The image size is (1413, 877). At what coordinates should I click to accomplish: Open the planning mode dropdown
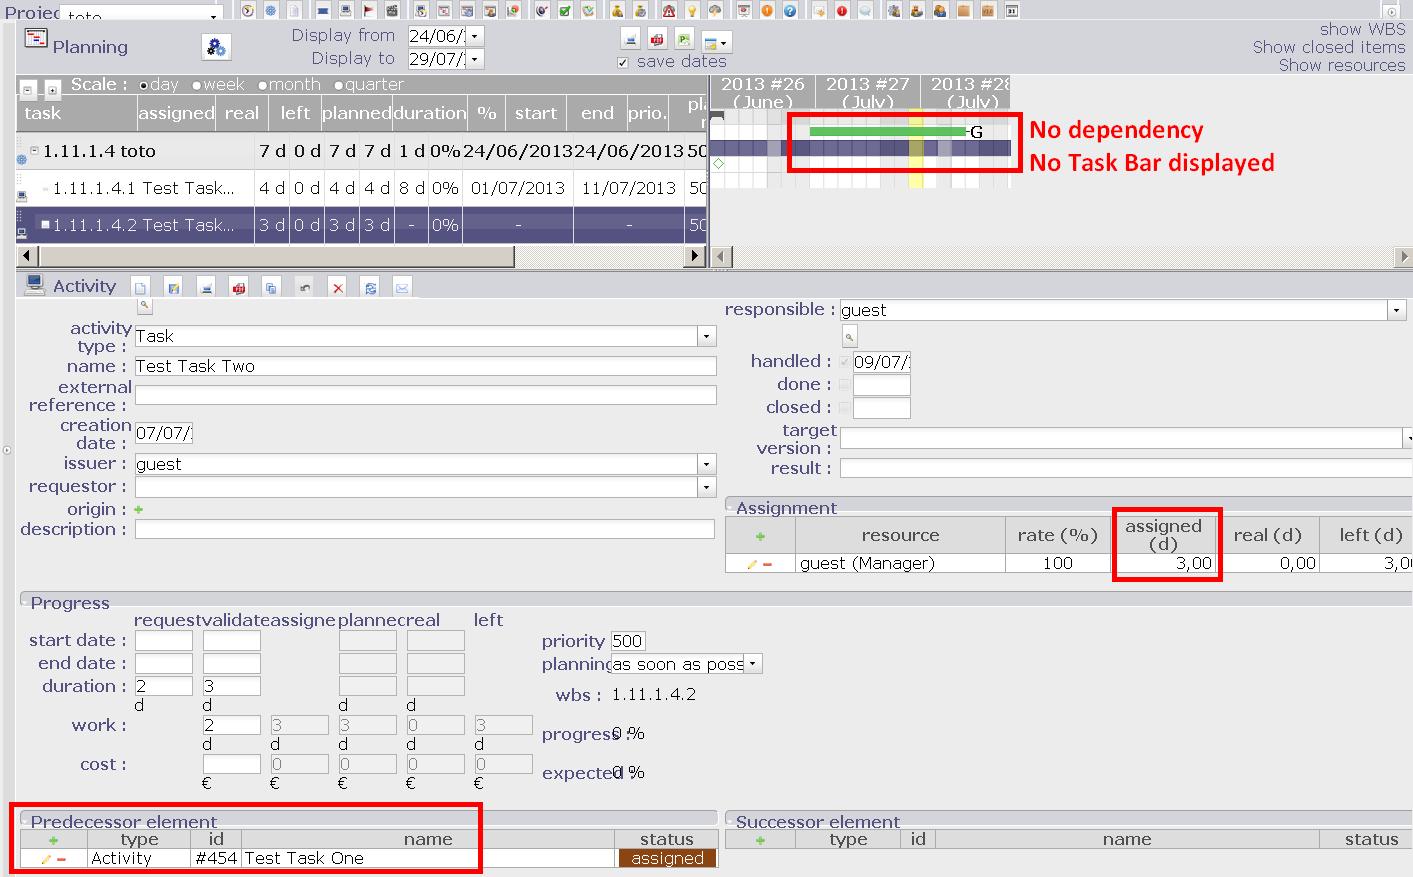pyautogui.click(x=752, y=664)
